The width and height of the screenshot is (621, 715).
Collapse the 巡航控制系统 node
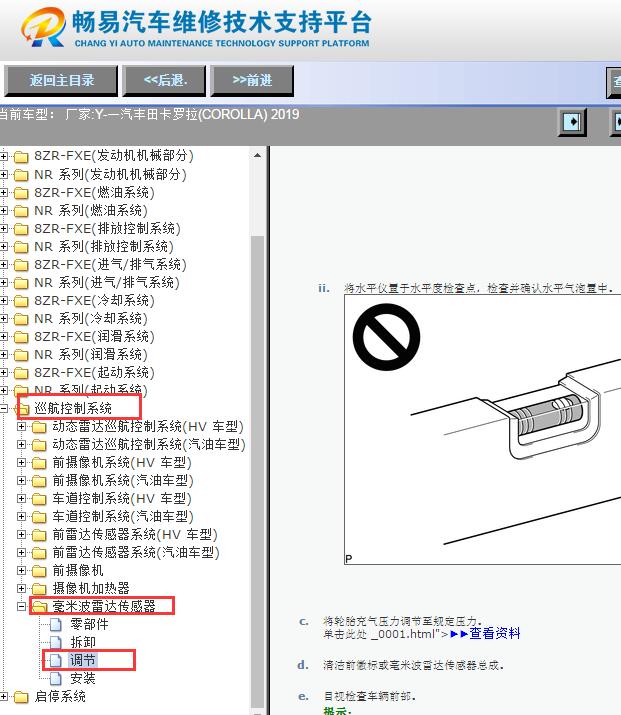4,409
